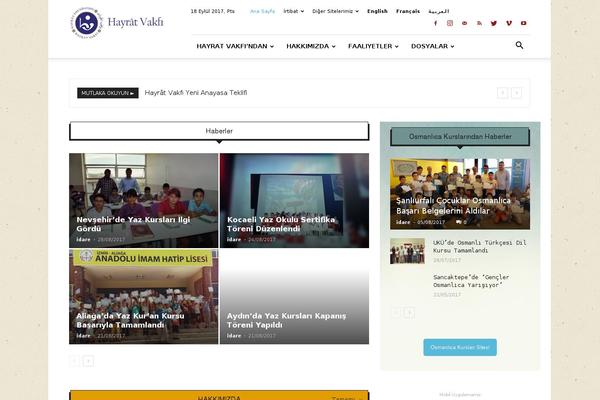600x400 pixels.
Task: Open Kocaeli Yaz Okulu Sertifika Töreni article
Action: tap(281, 224)
